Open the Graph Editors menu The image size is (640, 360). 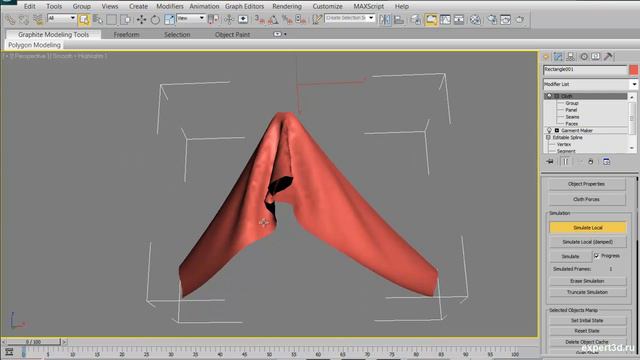pyautogui.click(x=244, y=6)
